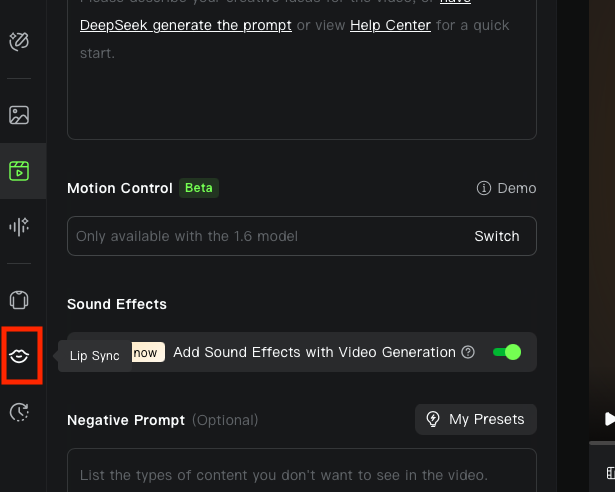Click the sound effects help question mark

coord(468,352)
